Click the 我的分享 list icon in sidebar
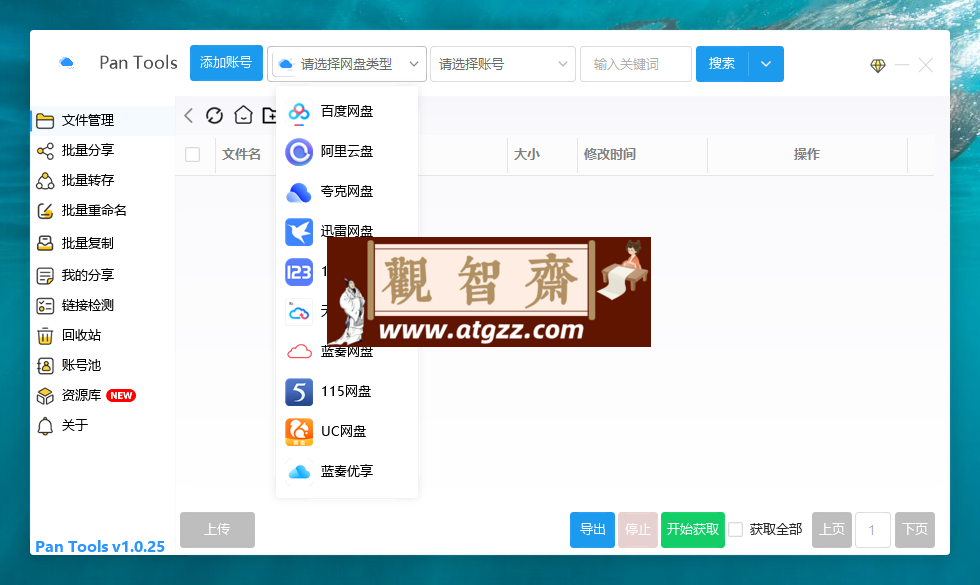 pyautogui.click(x=45, y=276)
